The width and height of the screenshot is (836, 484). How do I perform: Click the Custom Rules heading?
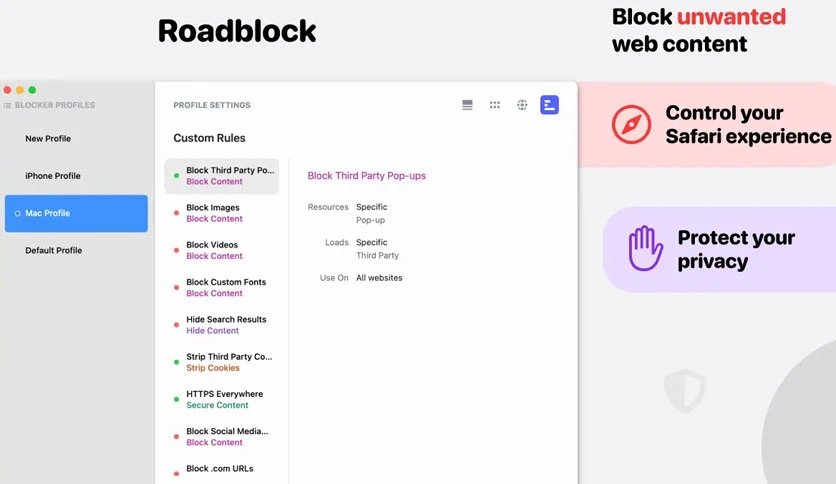point(210,138)
